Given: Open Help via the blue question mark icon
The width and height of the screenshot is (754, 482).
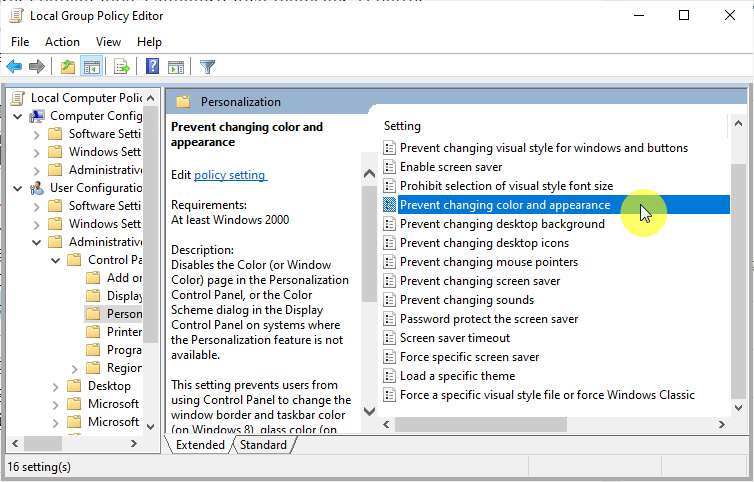Looking at the screenshot, I should [152, 67].
